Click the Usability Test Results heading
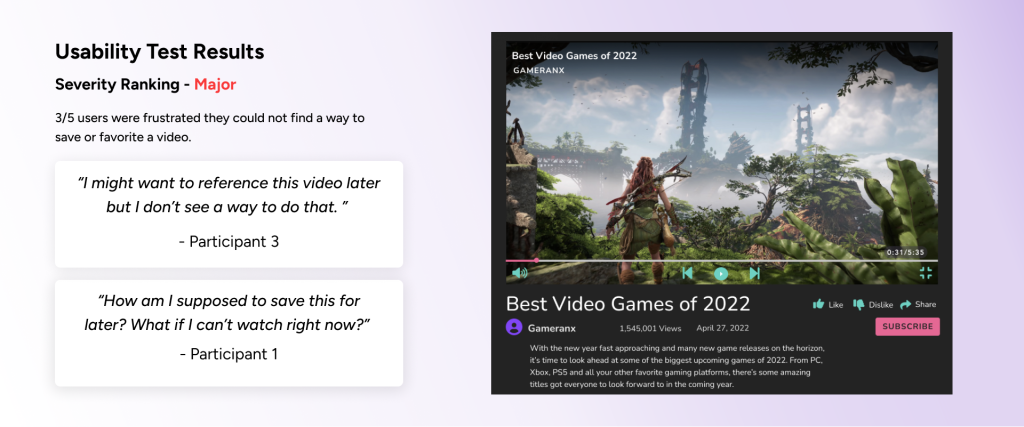 159,52
